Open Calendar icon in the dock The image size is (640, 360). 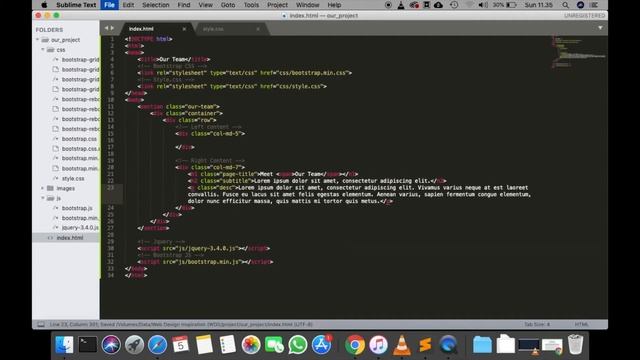[x=180, y=345]
